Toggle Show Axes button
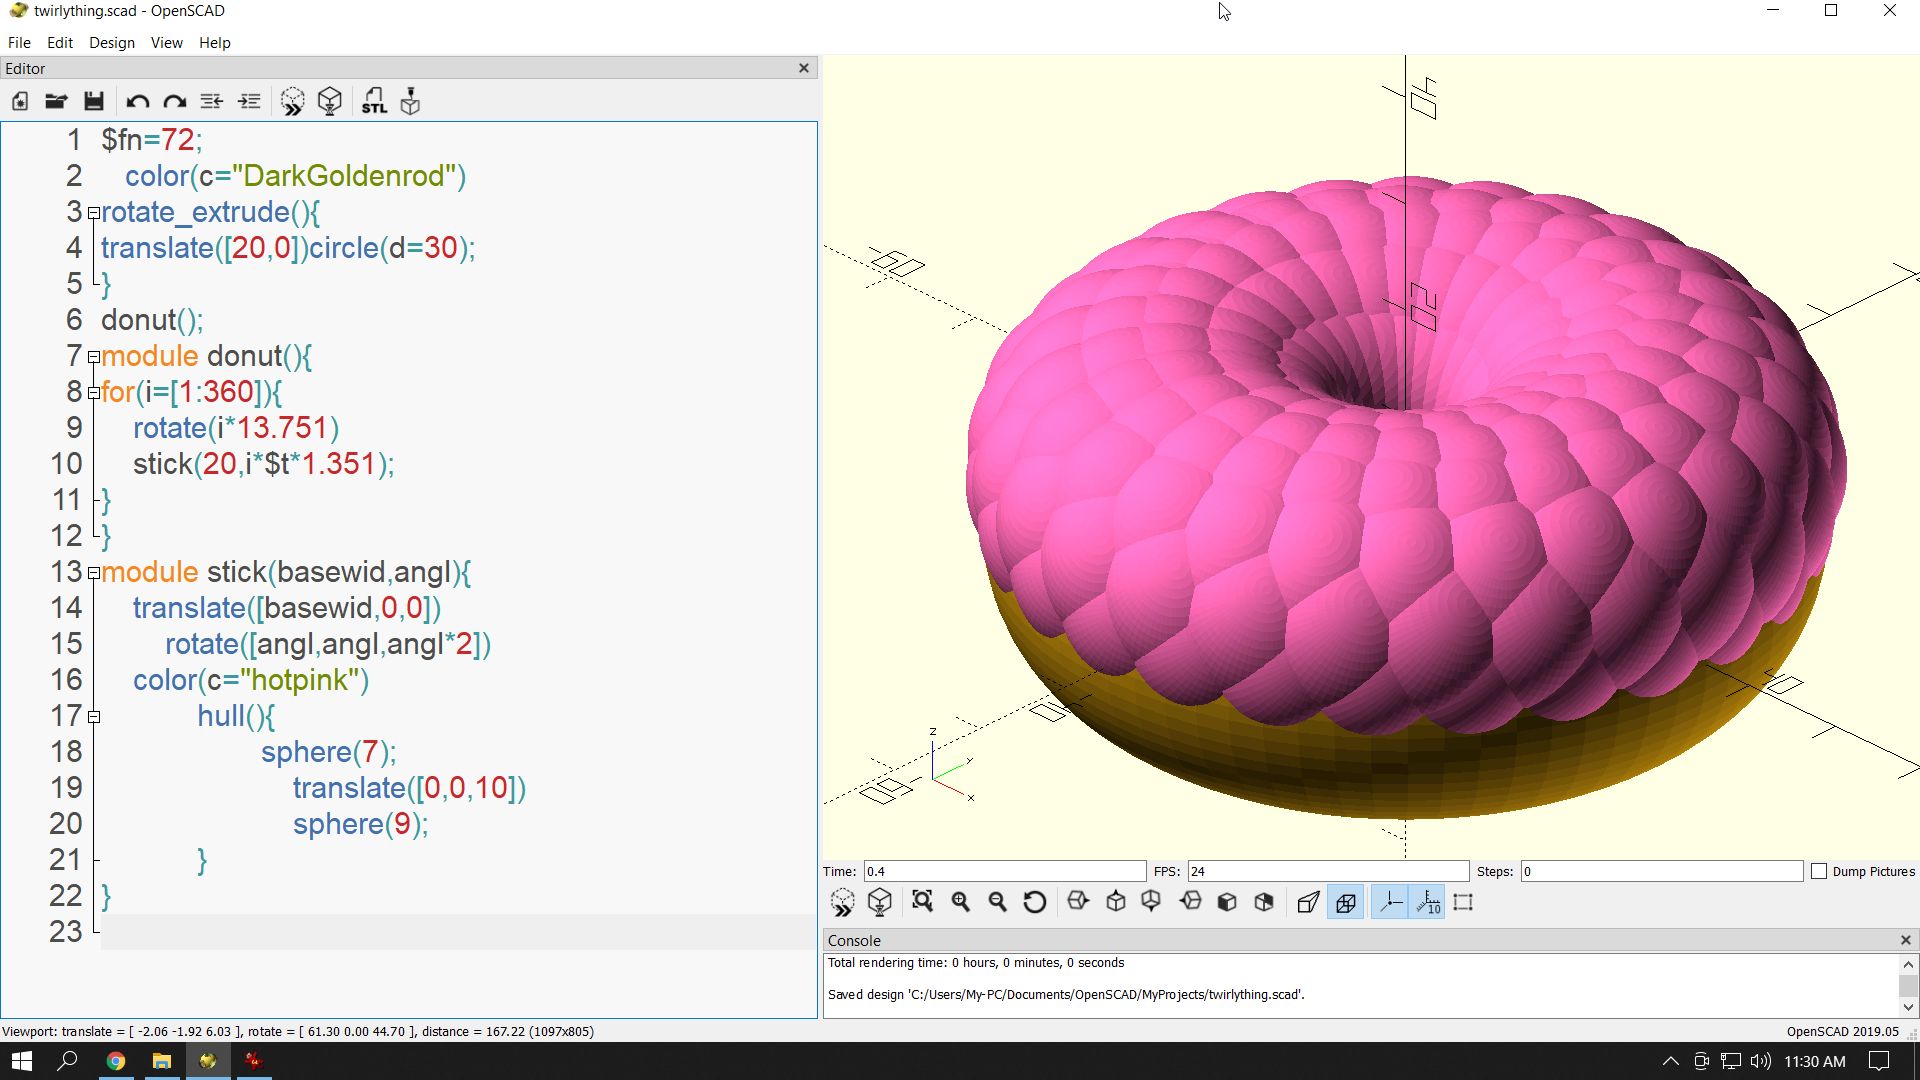1920x1080 pixels. (x=1390, y=902)
